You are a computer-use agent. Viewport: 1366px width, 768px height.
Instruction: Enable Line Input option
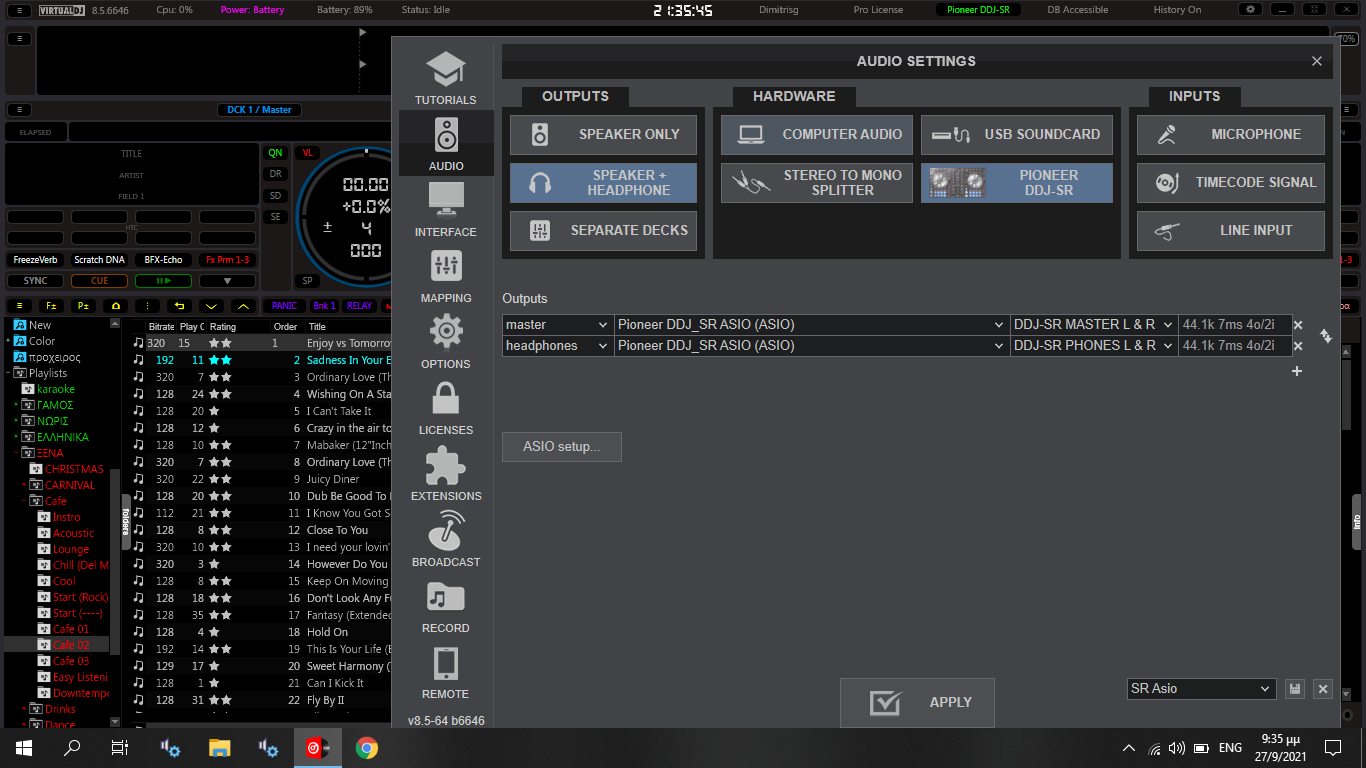pos(1230,231)
